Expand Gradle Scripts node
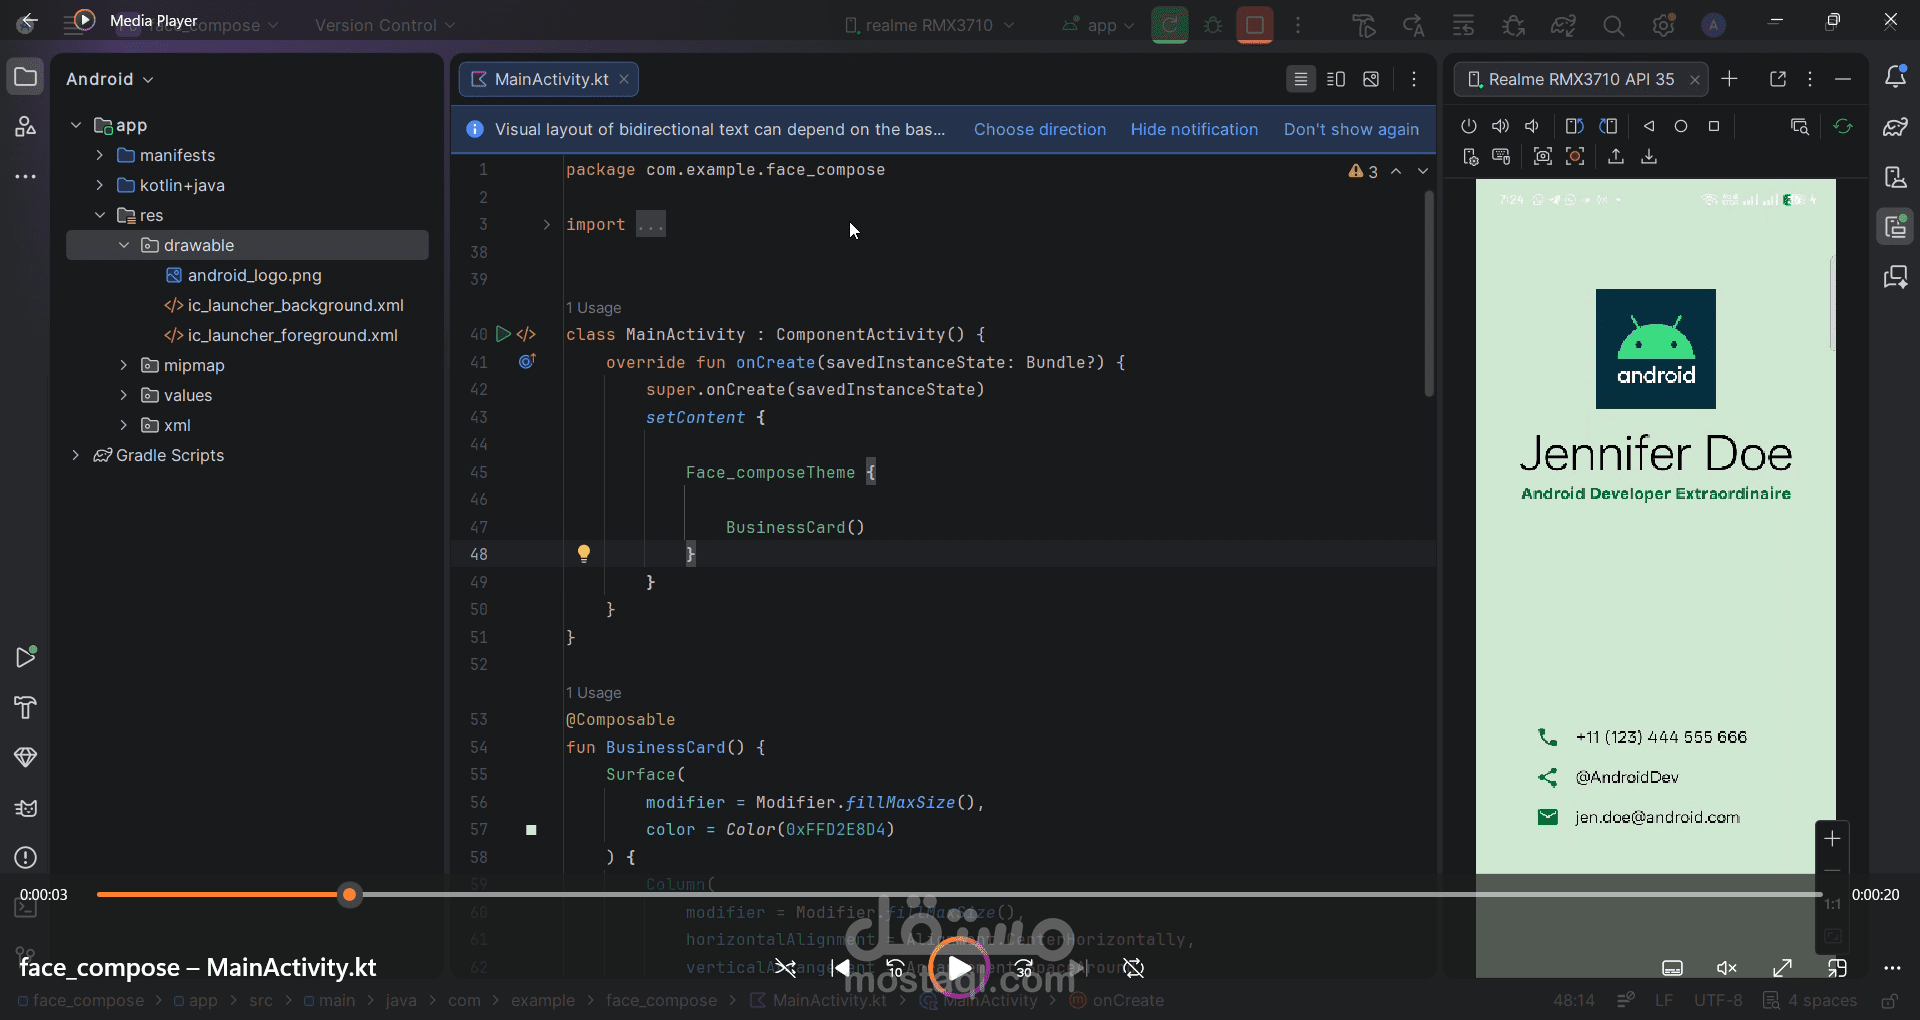The image size is (1920, 1020). 76,455
